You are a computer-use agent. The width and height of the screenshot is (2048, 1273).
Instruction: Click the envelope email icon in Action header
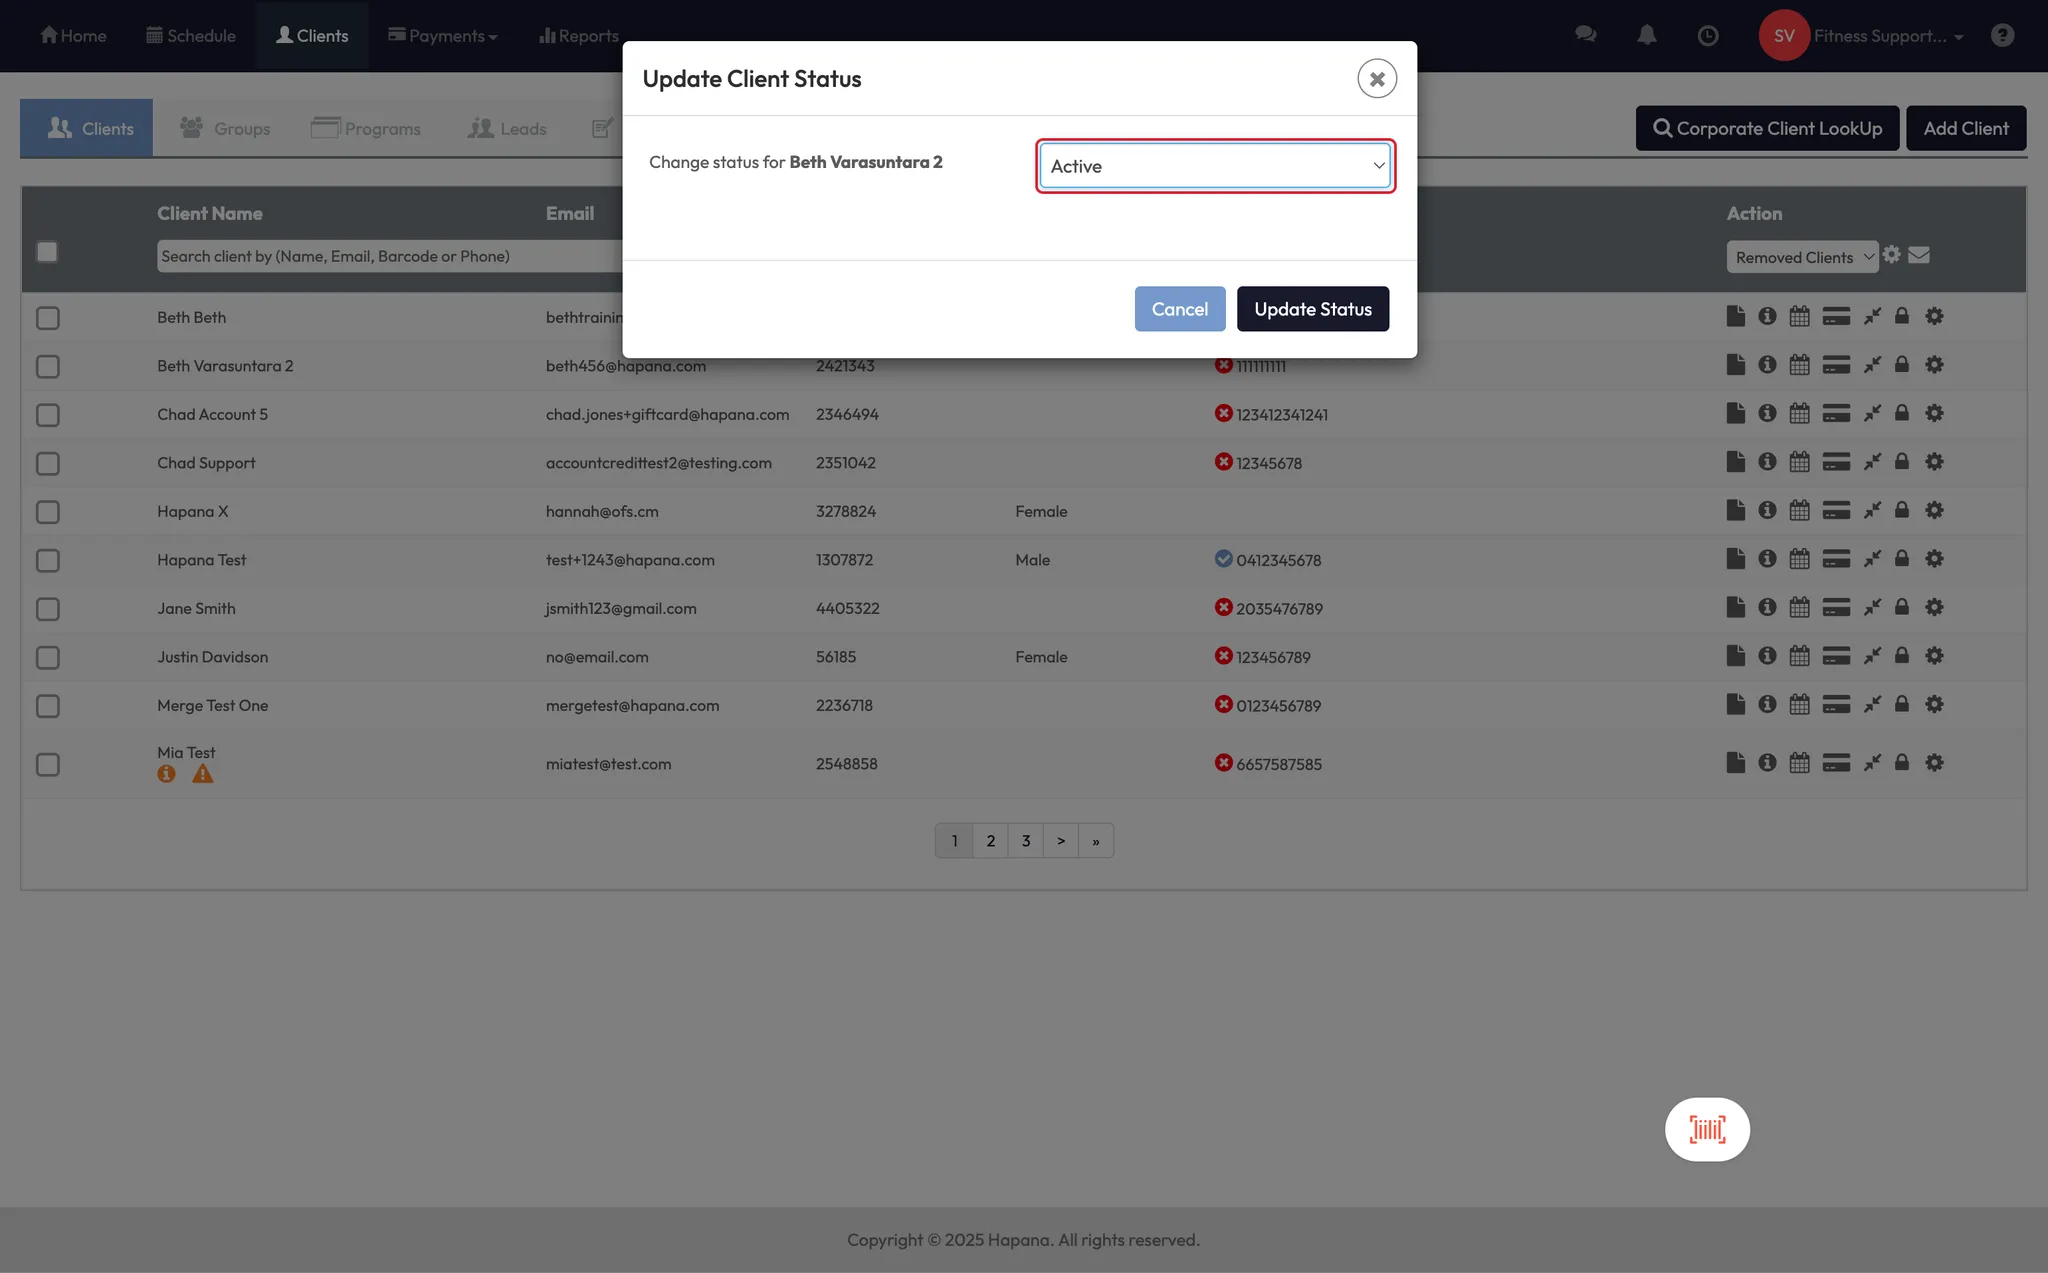1919,255
